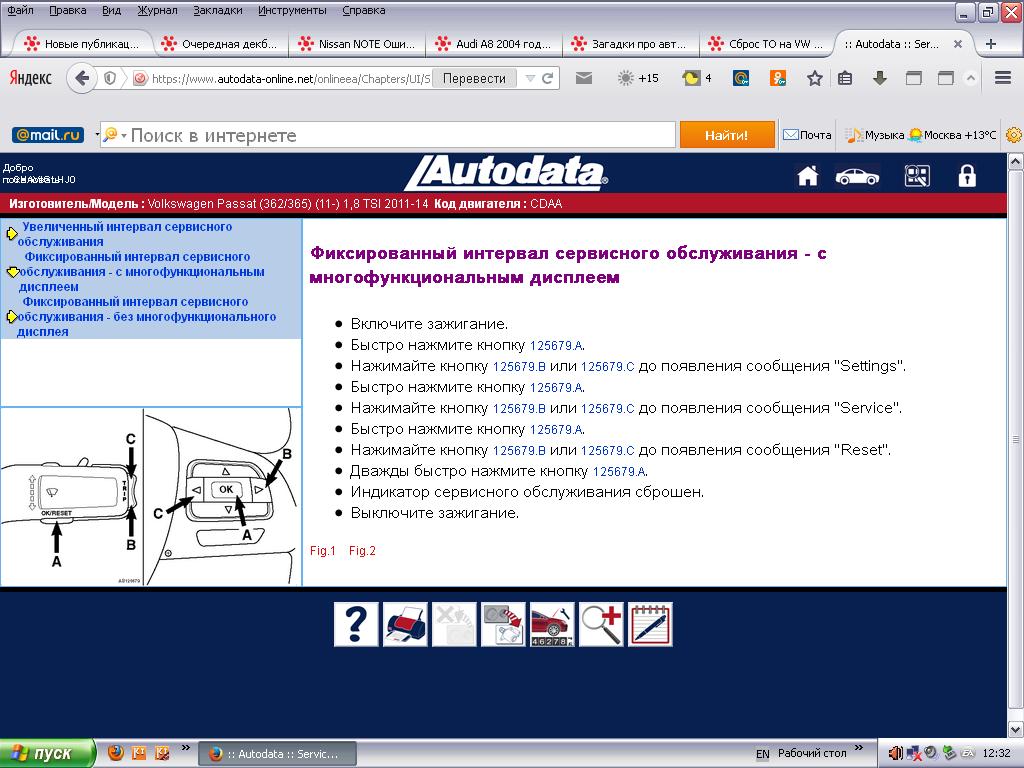Switch to the Сброс ТО на VW tab

[x=765, y=44]
